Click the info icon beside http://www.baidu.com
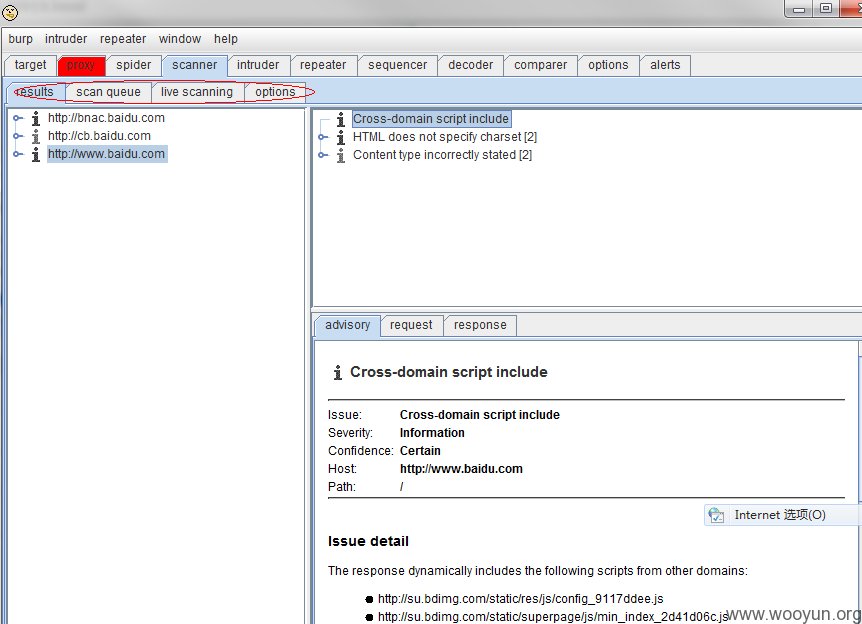Viewport: 862px width, 624px height. tap(36, 154)
